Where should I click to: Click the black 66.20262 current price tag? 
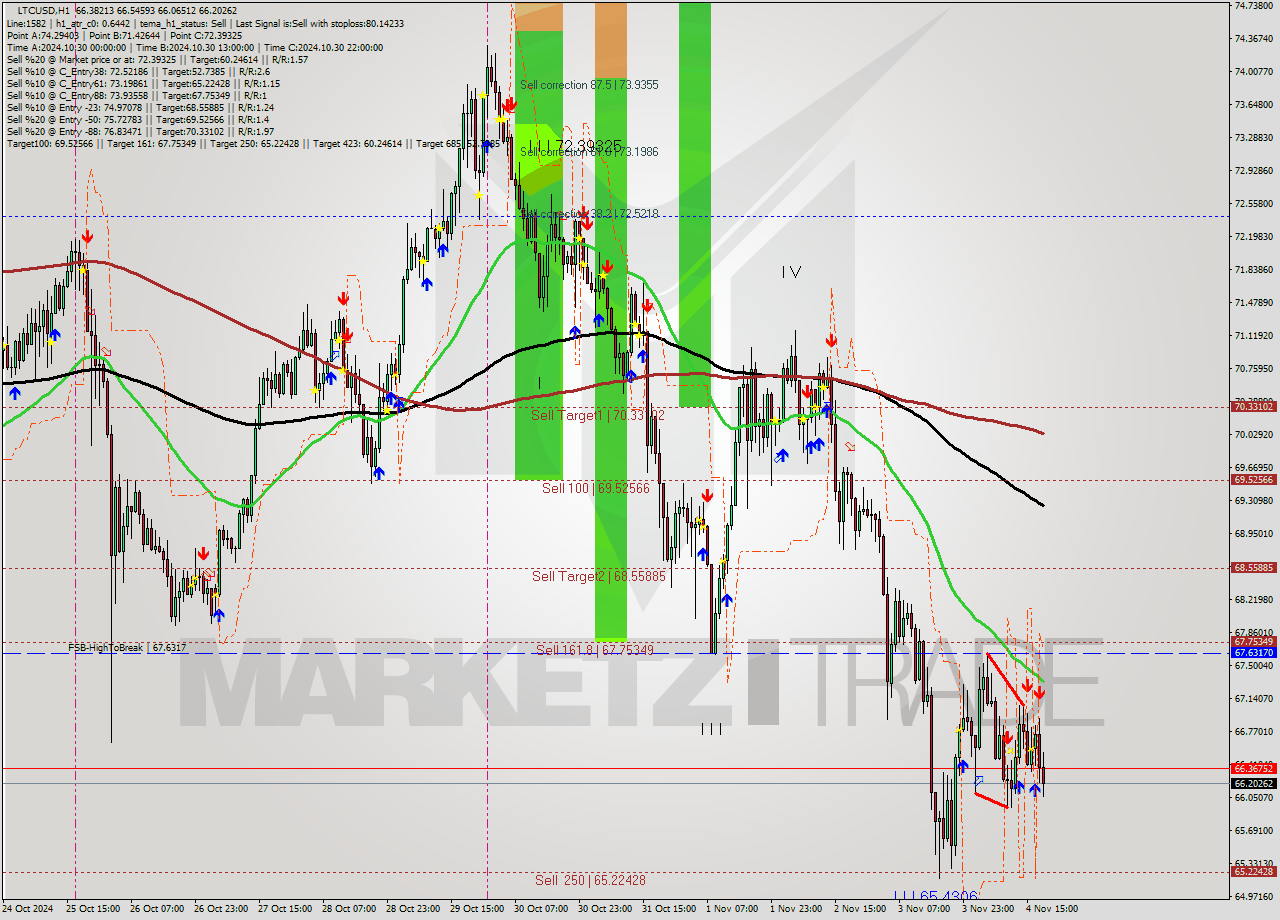pyautogui.click(x=1254, y=784)
